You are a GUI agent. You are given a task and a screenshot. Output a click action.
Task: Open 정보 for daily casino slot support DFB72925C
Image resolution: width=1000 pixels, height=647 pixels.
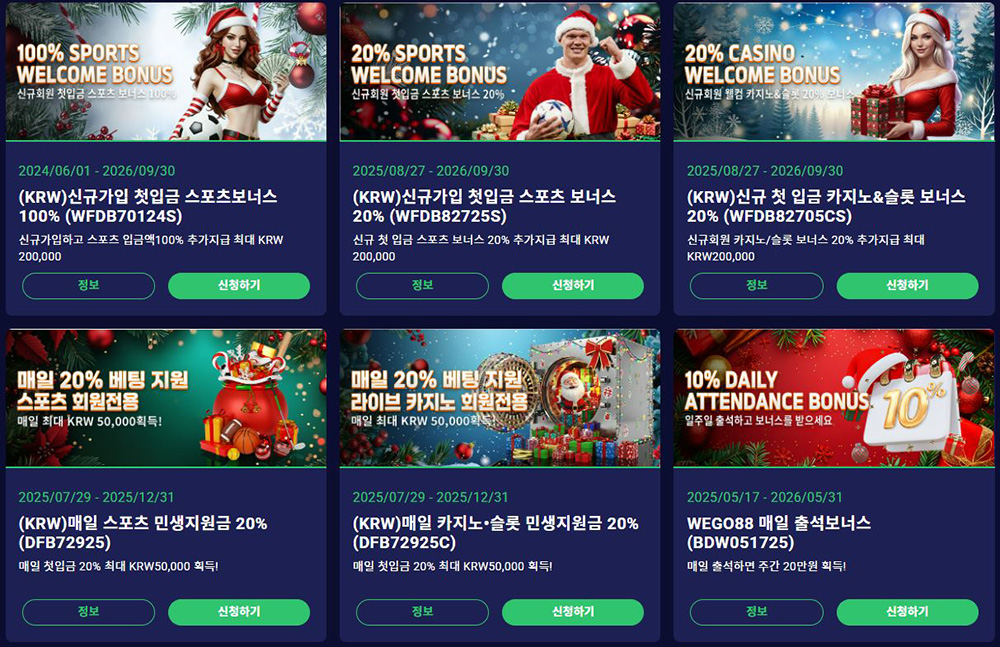coord(422,613)
